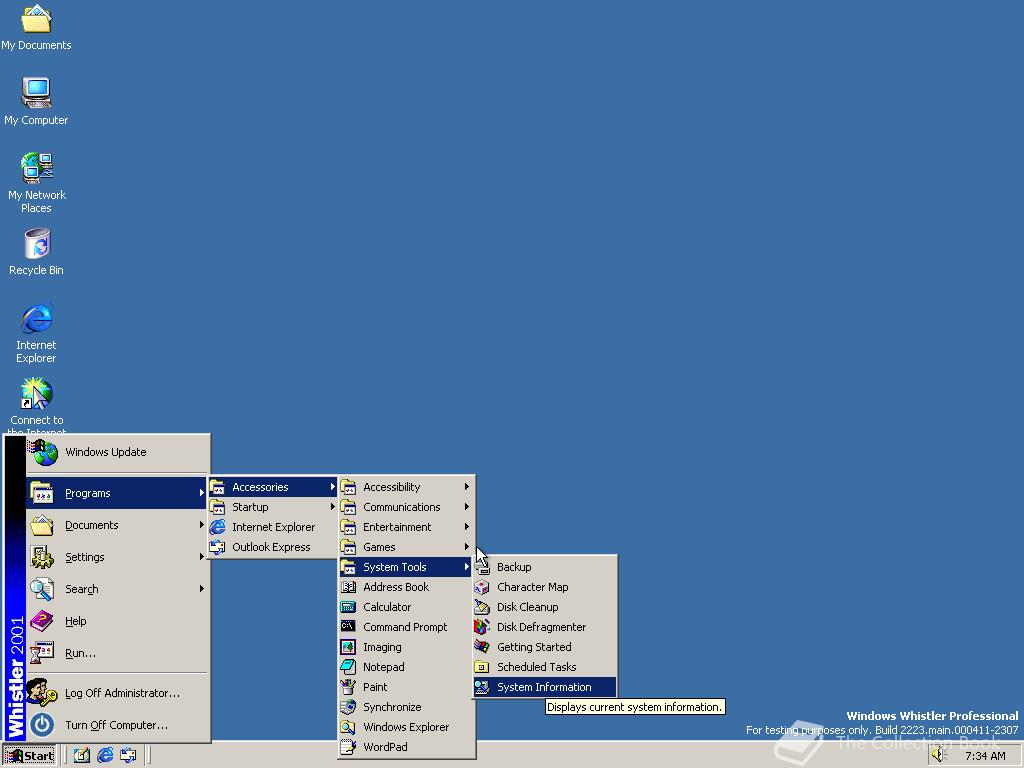Click the Settings gear icon in Start menu

point(42,557)
